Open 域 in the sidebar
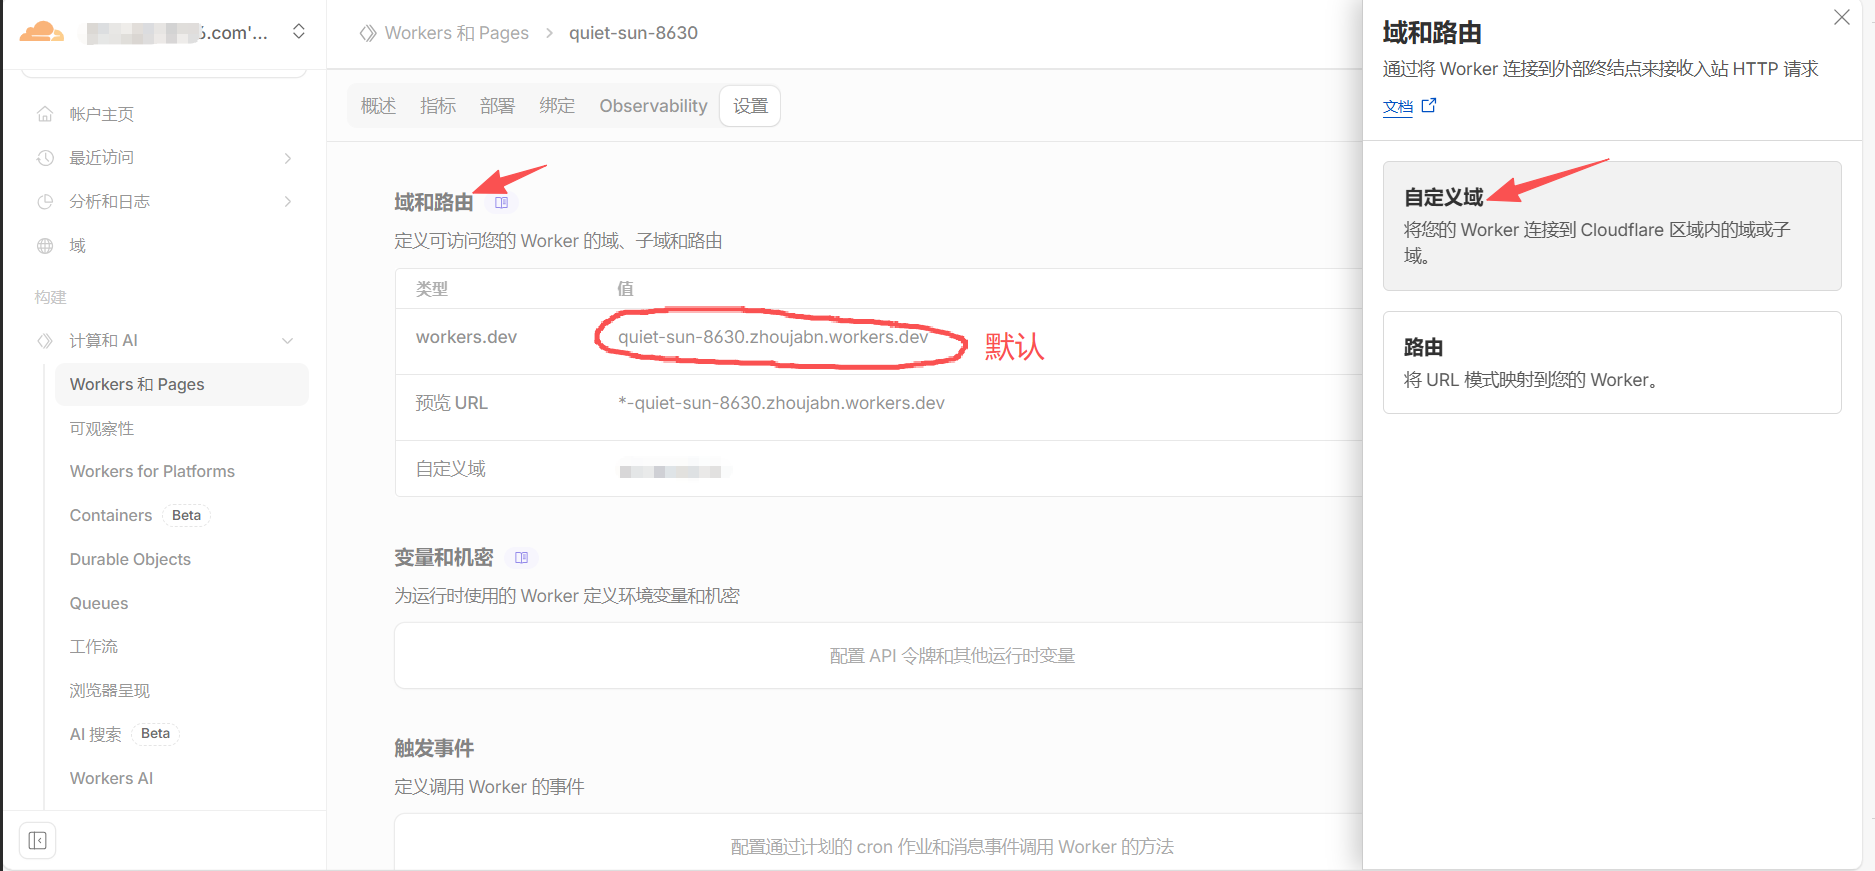The image size is (1875, 871). tap(77, 246)
